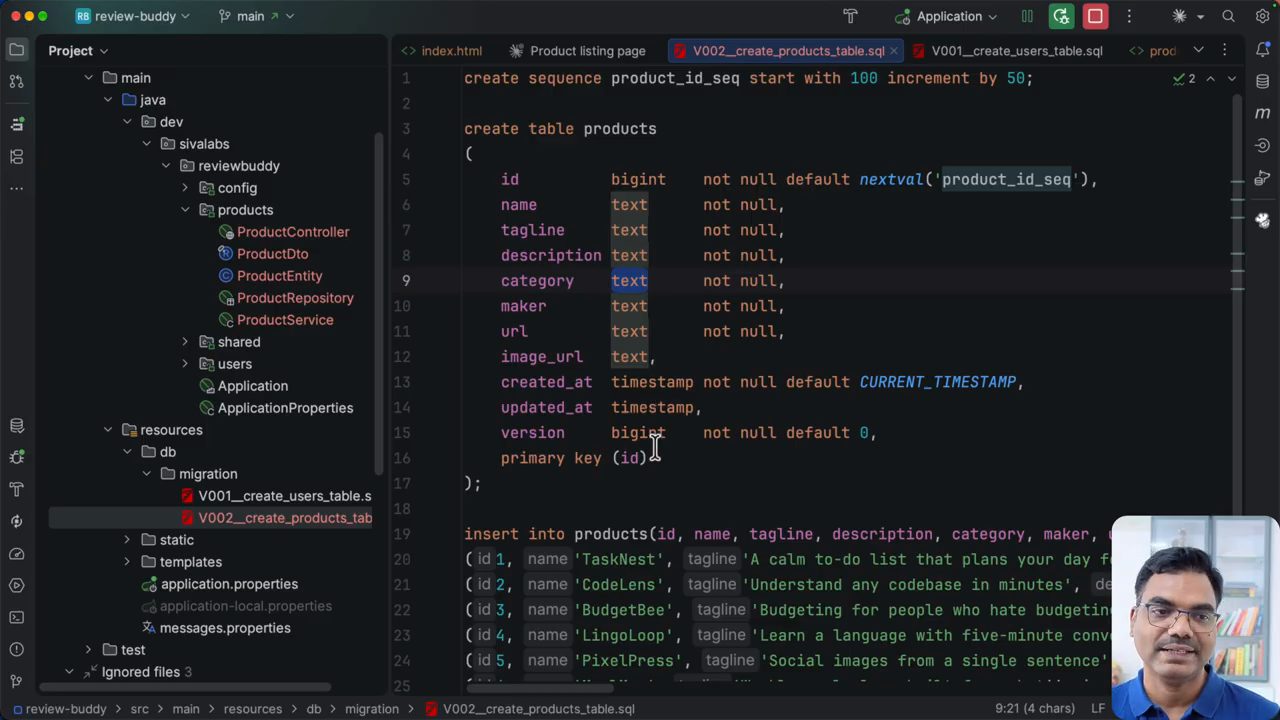
Task: Collapse the resources folder
Action: [x=108, y=430]
